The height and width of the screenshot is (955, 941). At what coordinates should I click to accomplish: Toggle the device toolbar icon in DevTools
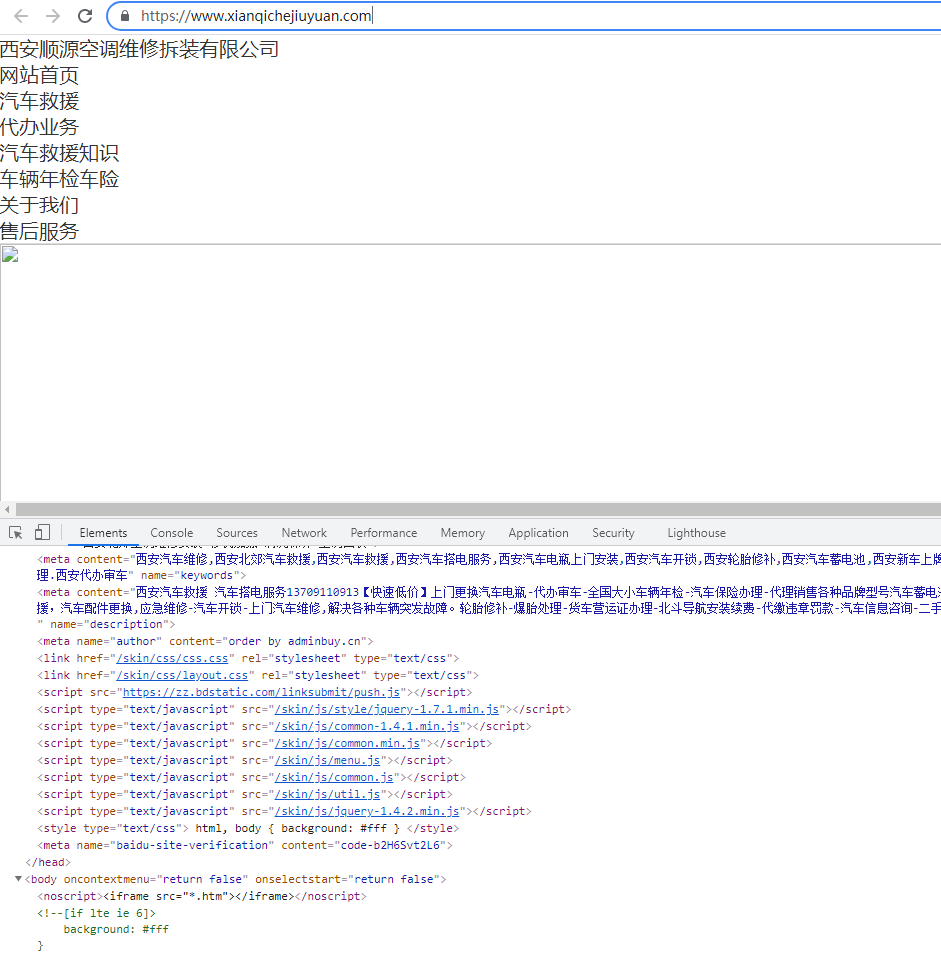(42, 532)
